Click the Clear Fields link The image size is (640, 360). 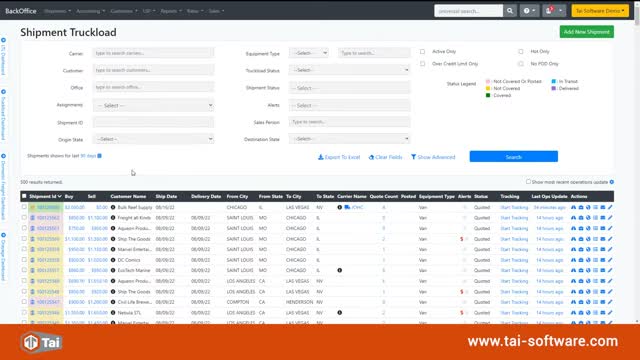point(385,157)
